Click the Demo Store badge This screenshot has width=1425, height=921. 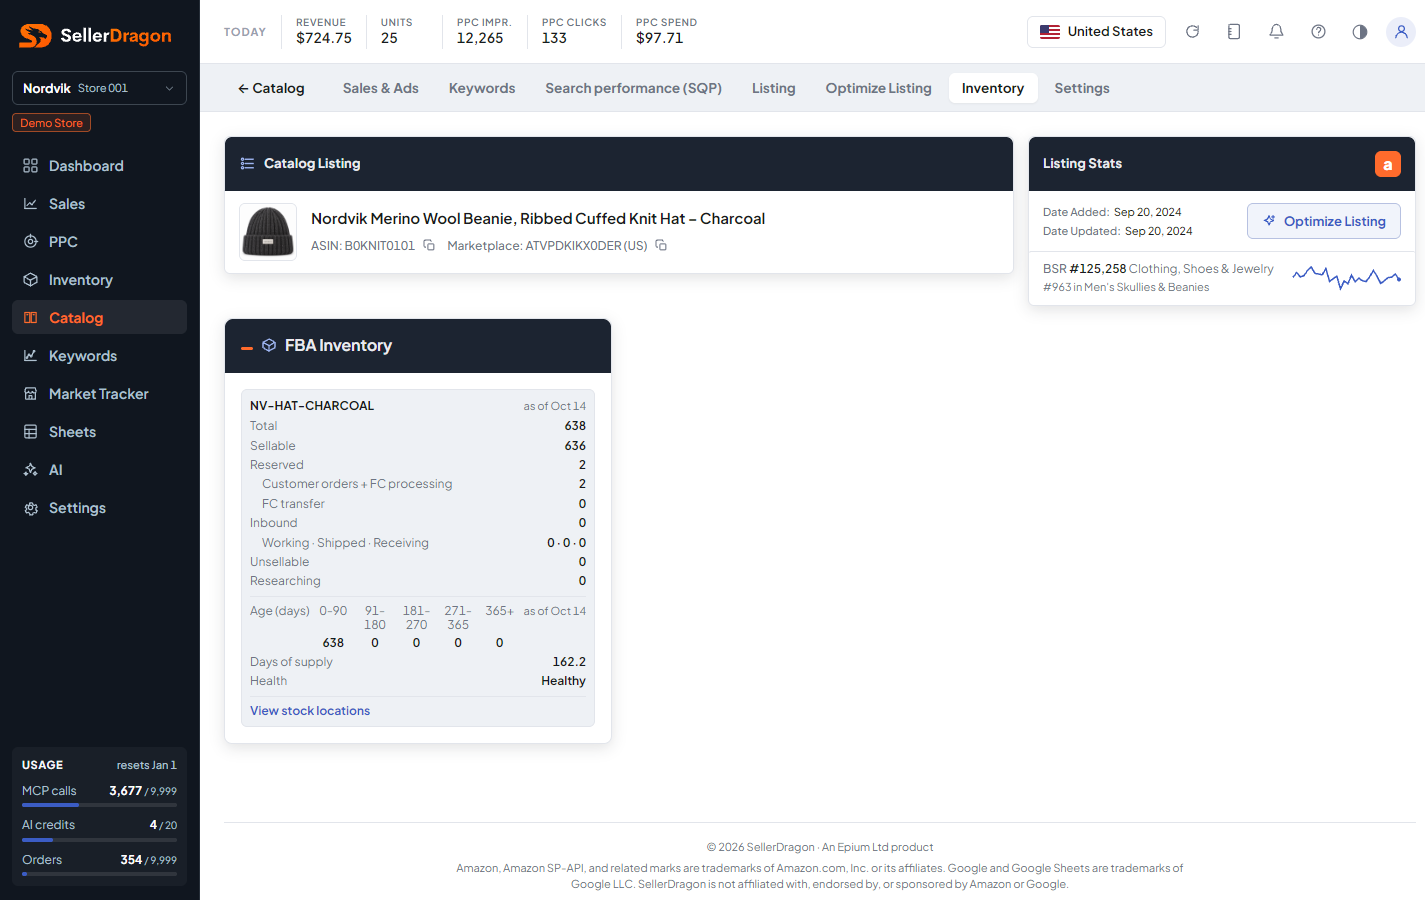pos(51,123)
